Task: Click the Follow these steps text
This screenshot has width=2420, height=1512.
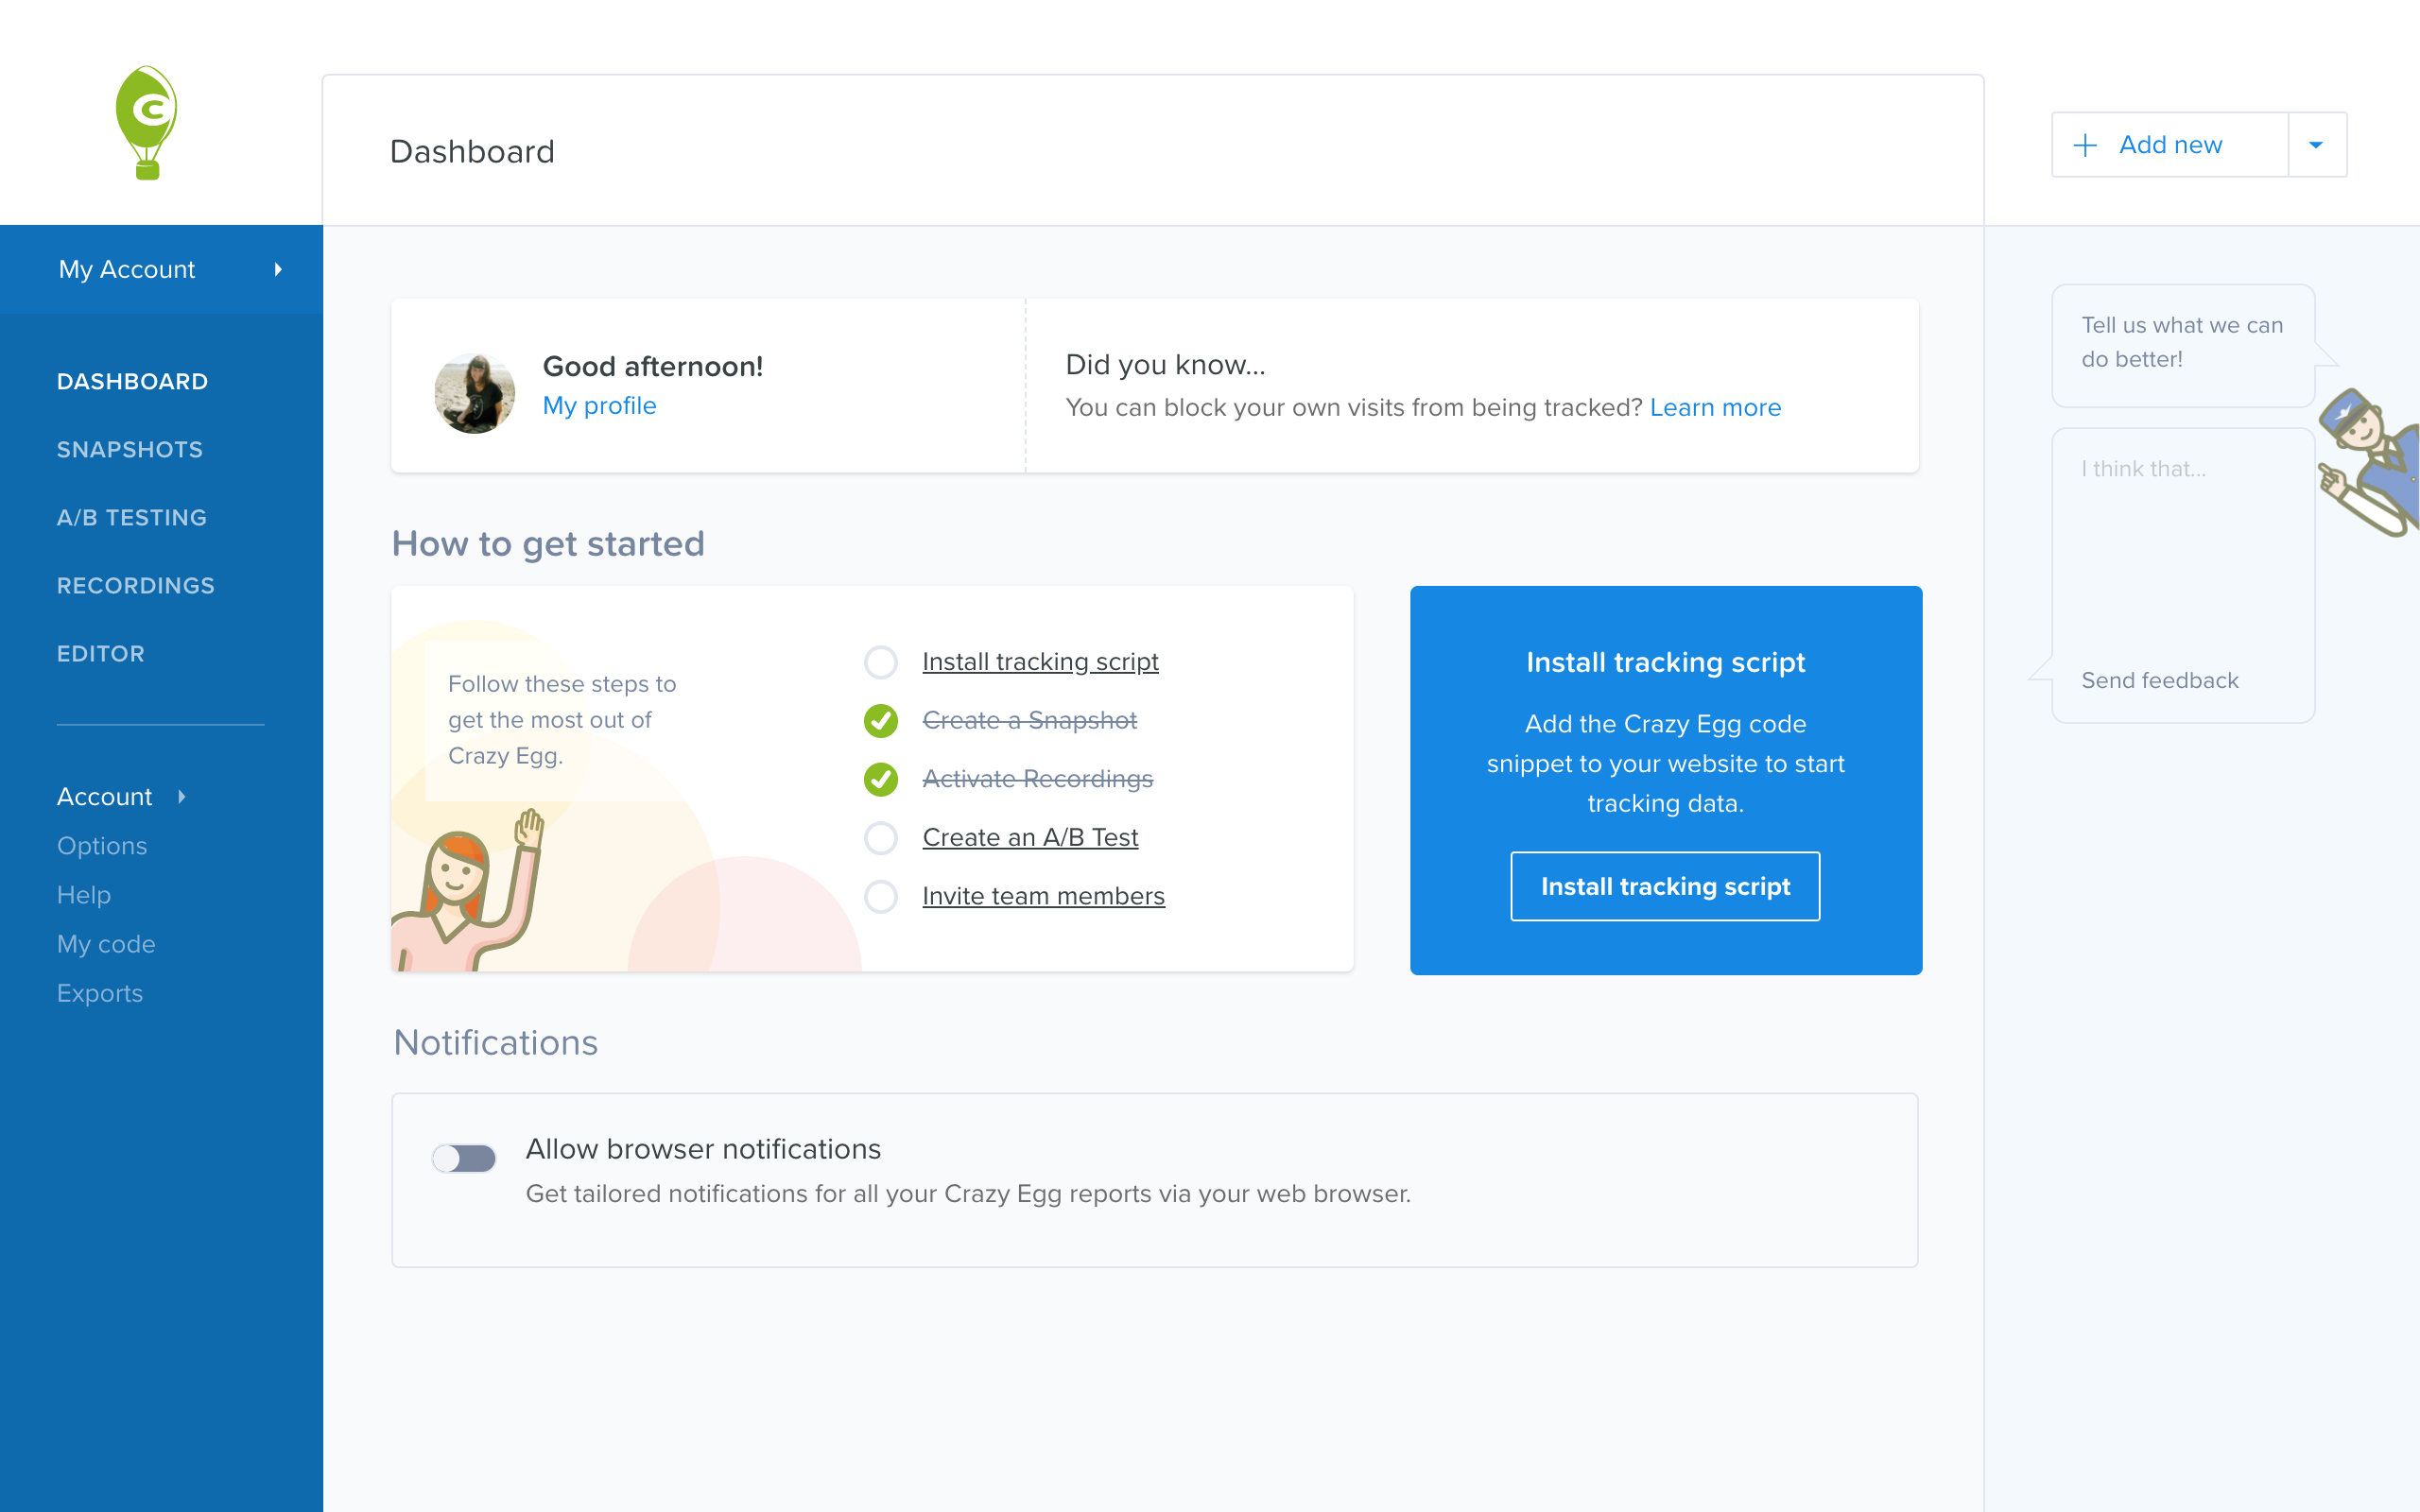Action: 562,720
